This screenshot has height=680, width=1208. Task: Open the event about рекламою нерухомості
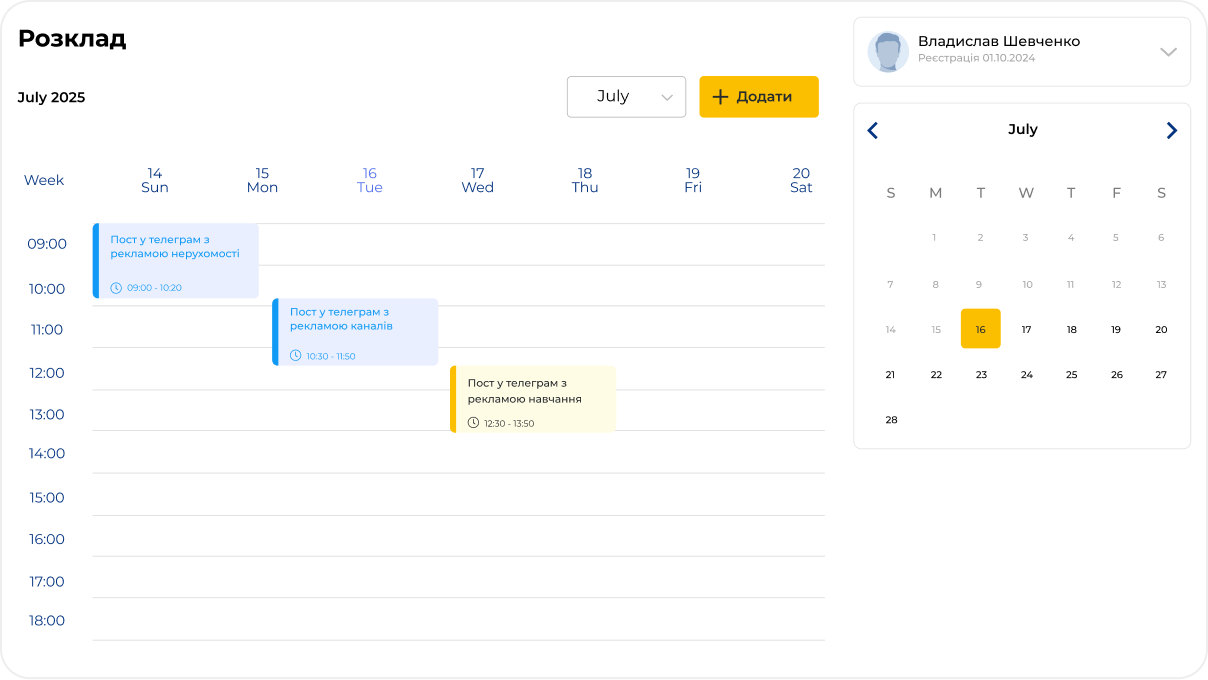pyautogui.click(x=176, y=260)
